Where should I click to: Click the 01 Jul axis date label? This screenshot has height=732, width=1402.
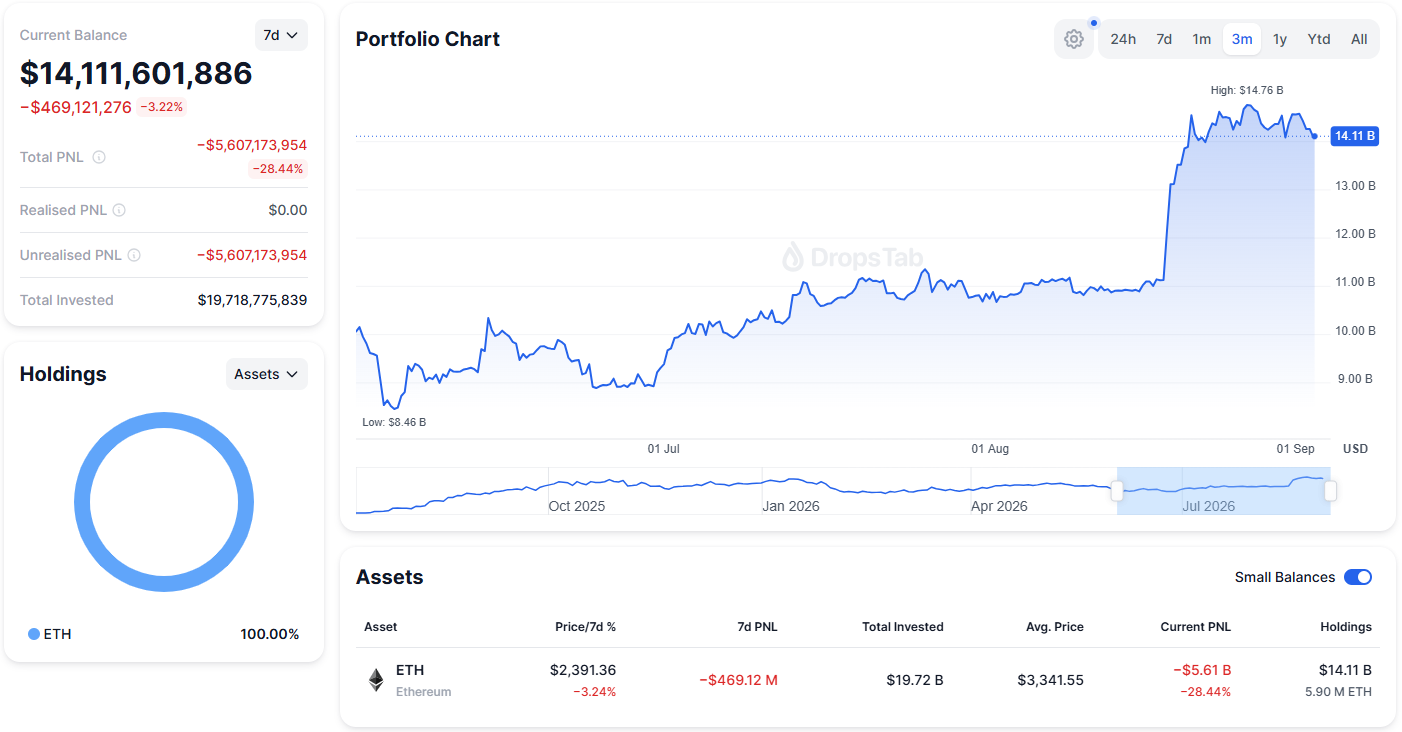(x=663, y=449)
